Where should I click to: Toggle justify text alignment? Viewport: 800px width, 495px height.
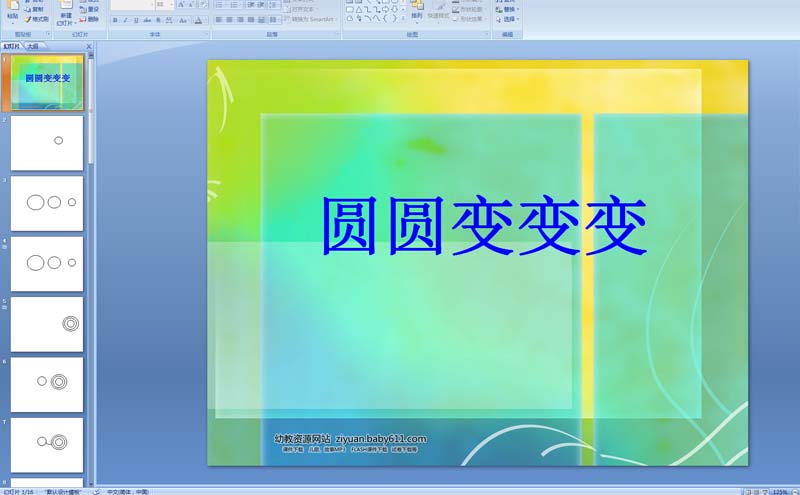[x=251, y=20]
